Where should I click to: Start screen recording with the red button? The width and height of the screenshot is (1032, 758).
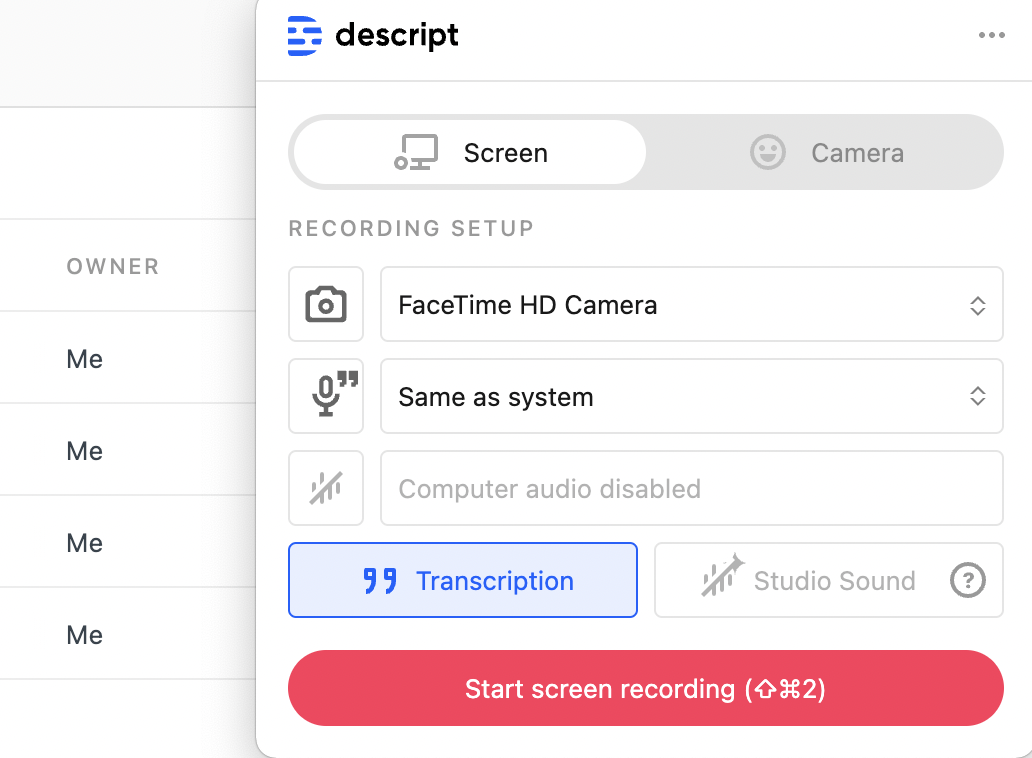click(x=646, y=688)
